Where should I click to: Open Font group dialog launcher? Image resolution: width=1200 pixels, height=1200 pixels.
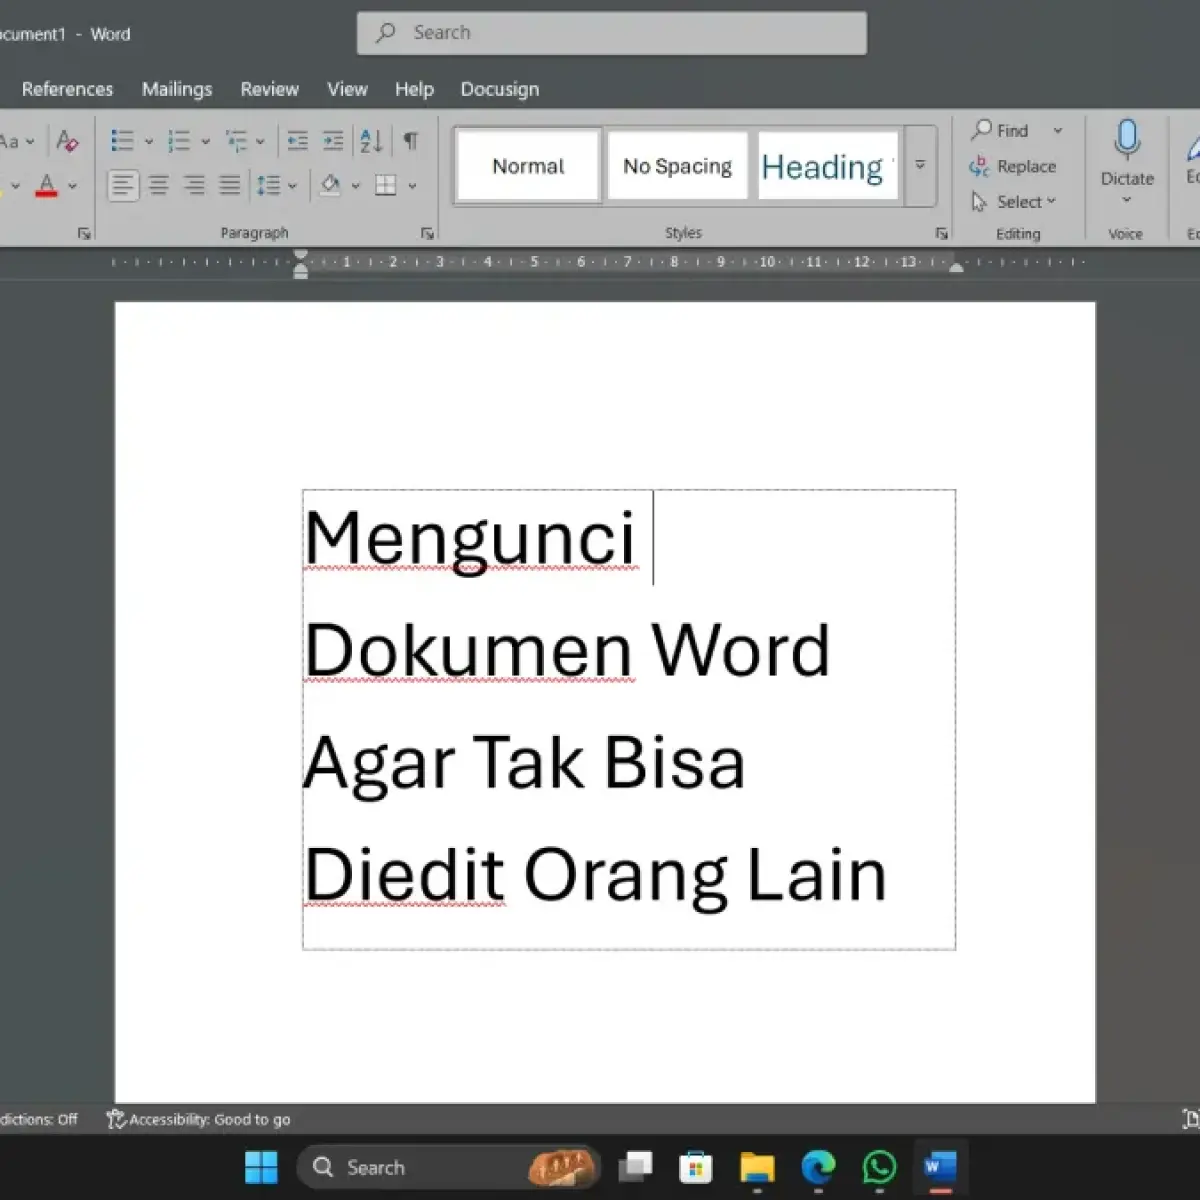(84, 234)
